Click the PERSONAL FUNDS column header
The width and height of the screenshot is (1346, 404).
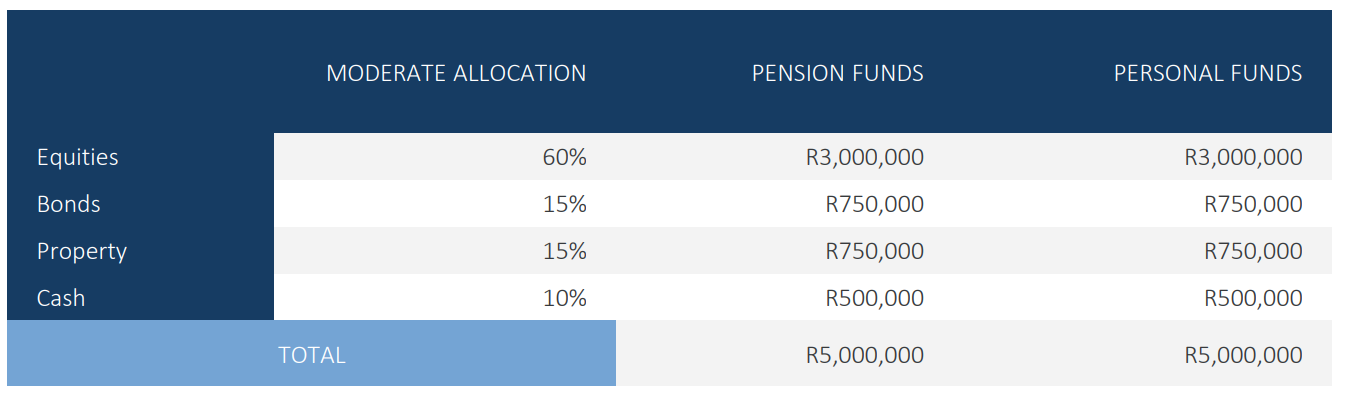click(x=1208, y=73)
